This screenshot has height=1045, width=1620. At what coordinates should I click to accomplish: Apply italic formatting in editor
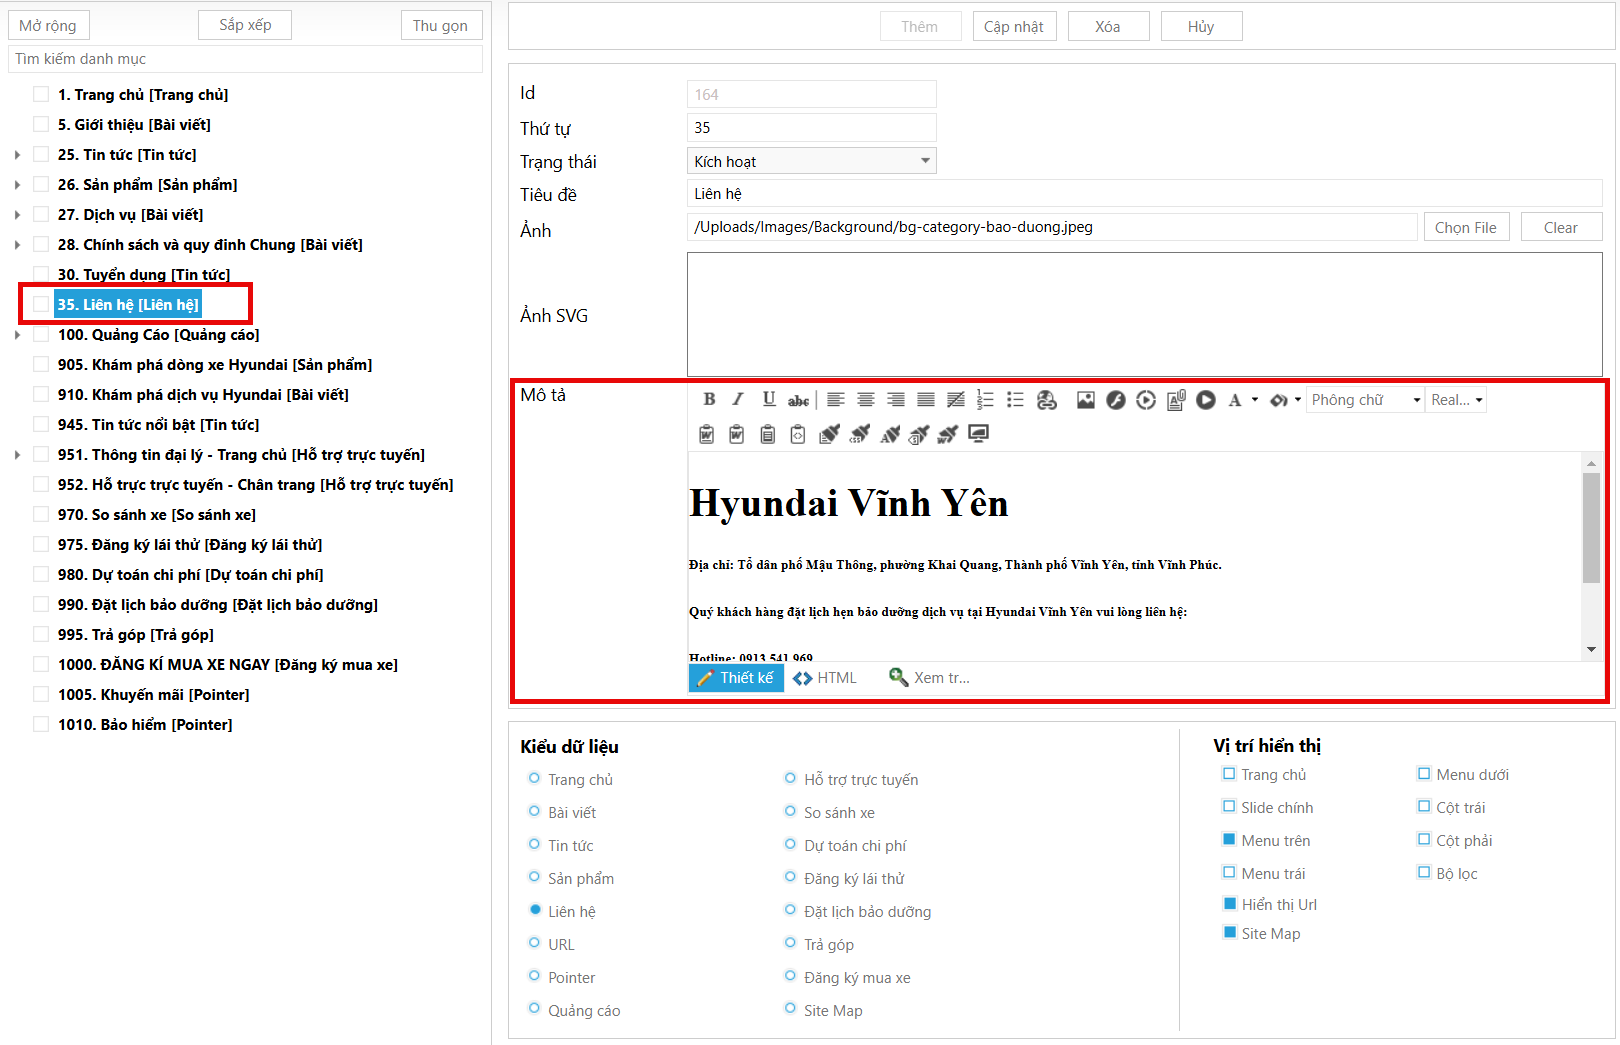[x=738, y=400]
